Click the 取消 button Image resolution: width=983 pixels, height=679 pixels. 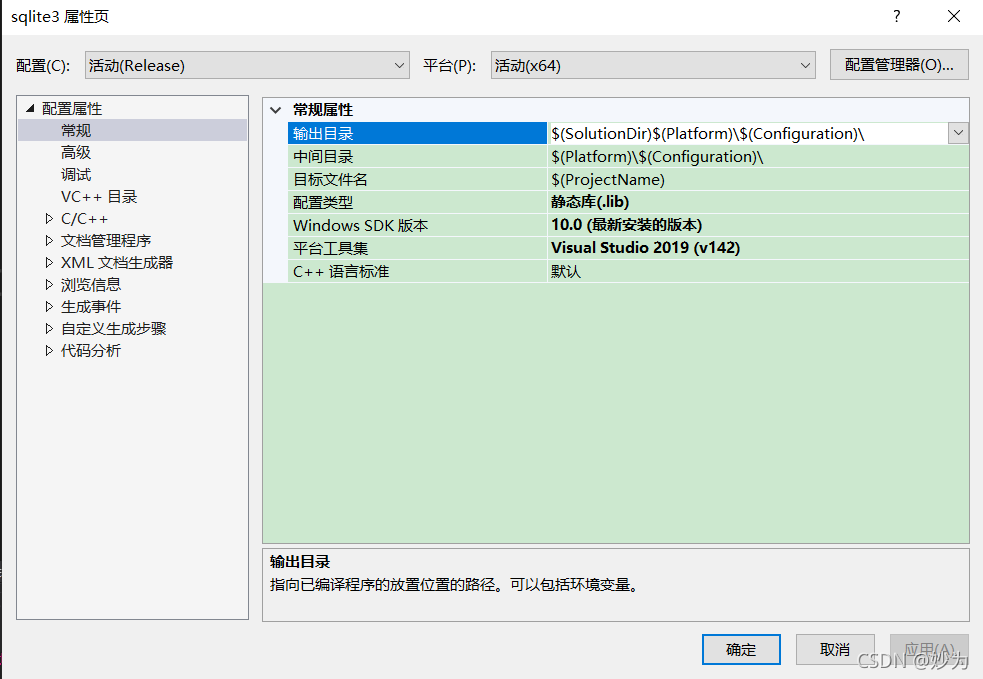tap(835, 650)
